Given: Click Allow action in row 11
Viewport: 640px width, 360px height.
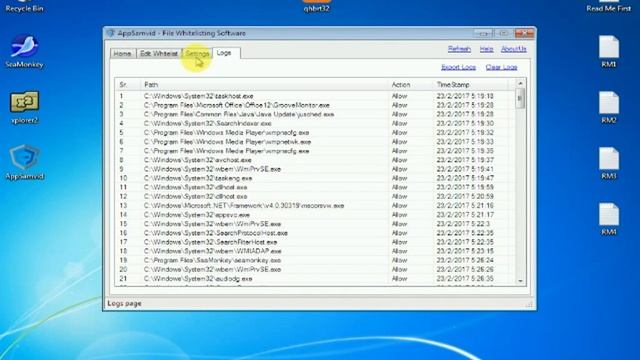Looking at the screenshot, I should click(400, 187).
